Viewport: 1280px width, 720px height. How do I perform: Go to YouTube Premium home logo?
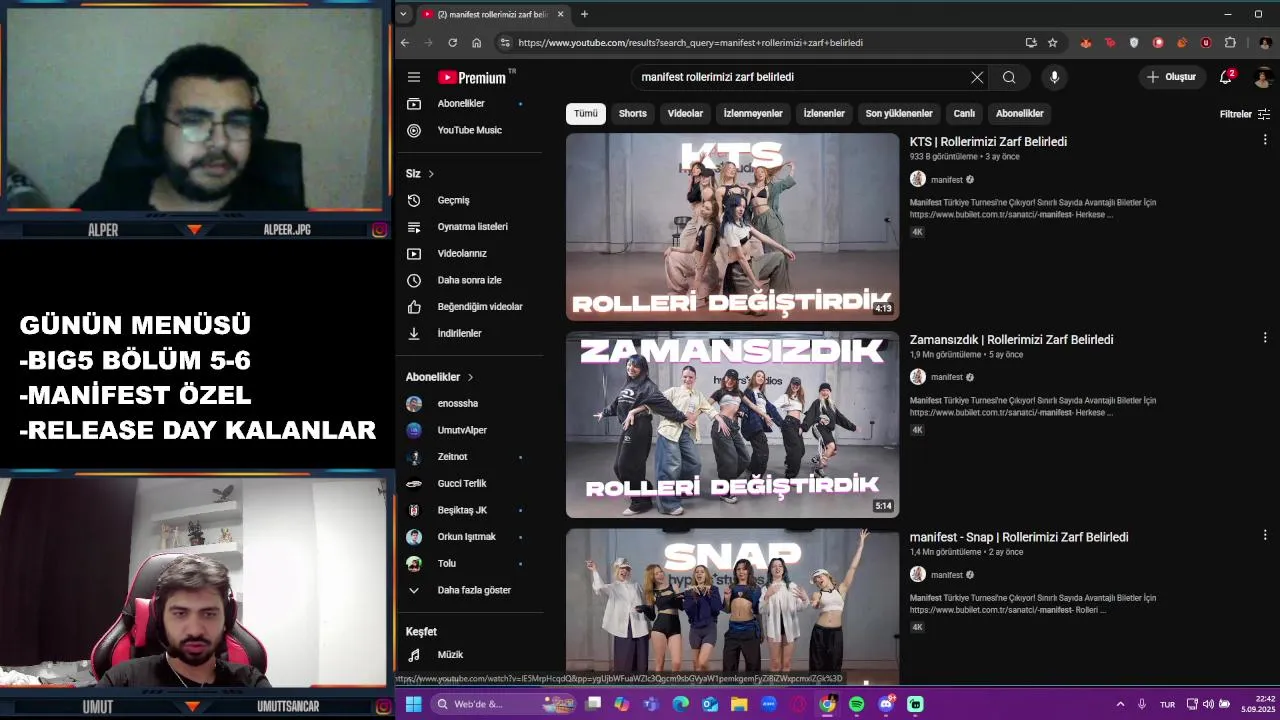pos(472,77)
